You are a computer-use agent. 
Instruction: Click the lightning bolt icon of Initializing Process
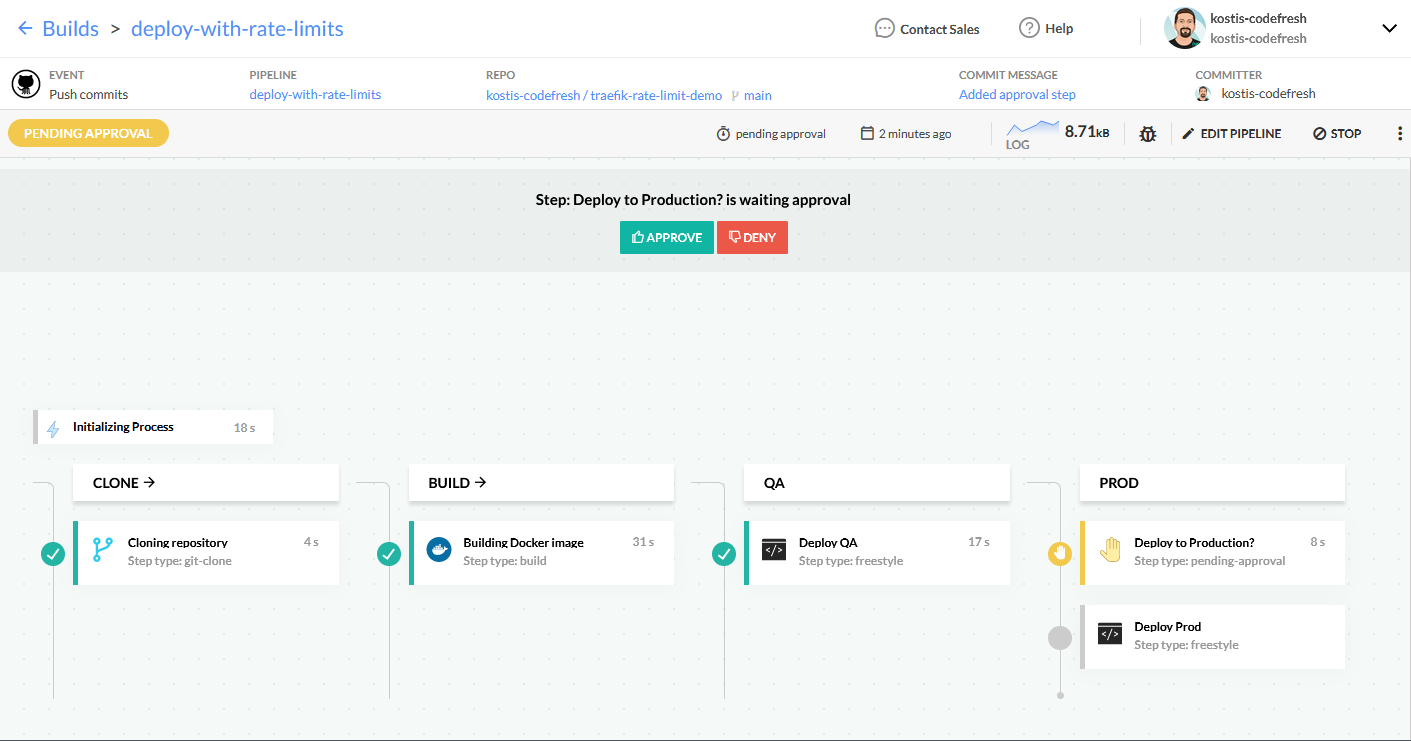[x=54, y=429]
